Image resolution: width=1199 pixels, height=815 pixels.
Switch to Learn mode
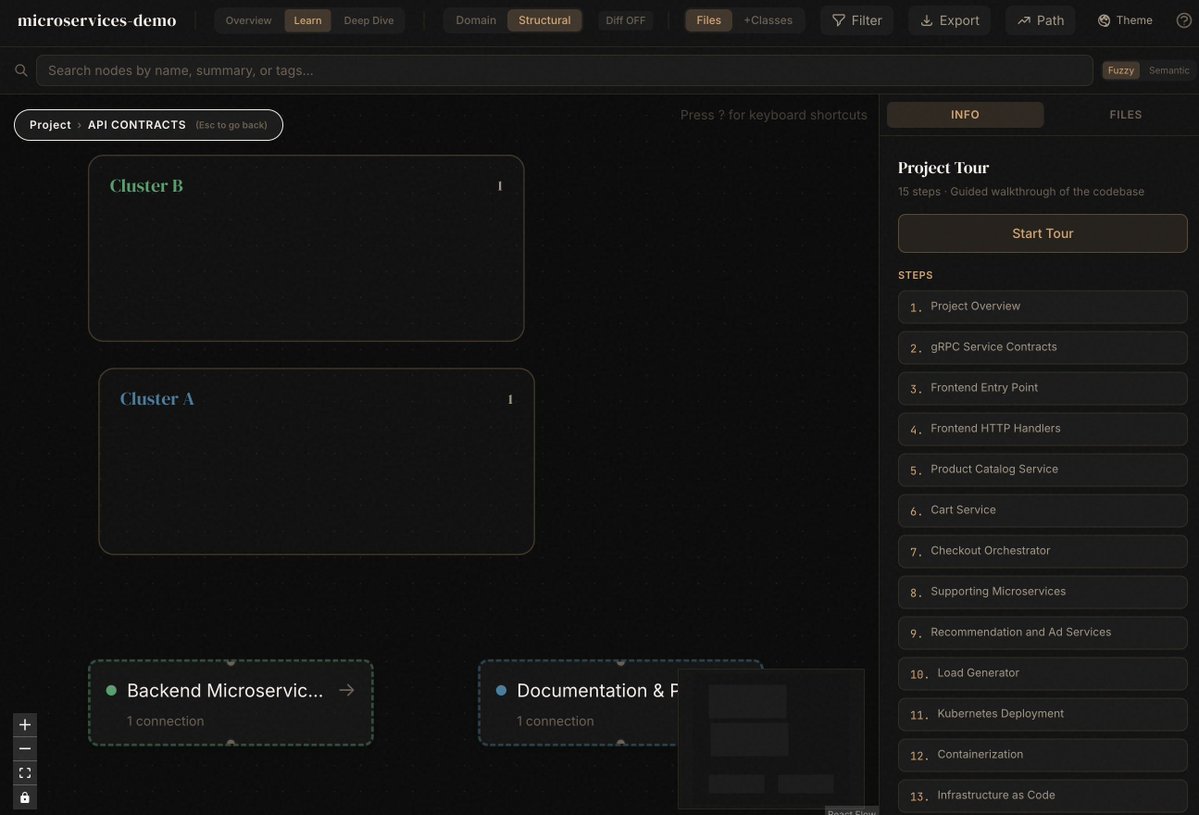[307, 21]
